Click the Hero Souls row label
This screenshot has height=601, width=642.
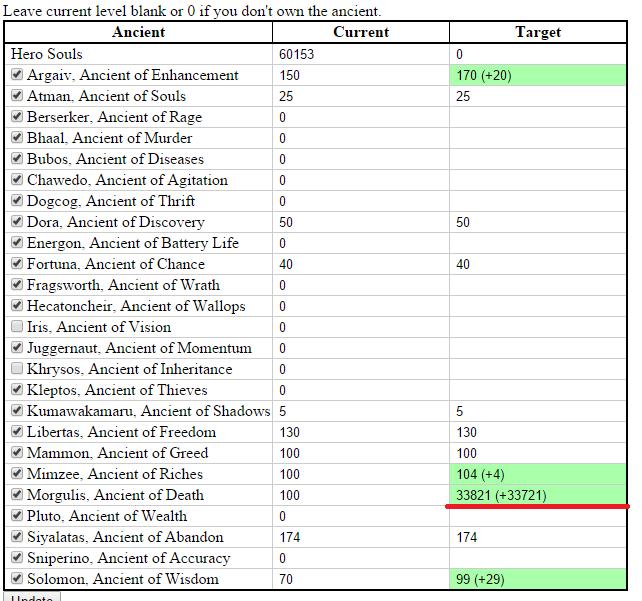47,54
